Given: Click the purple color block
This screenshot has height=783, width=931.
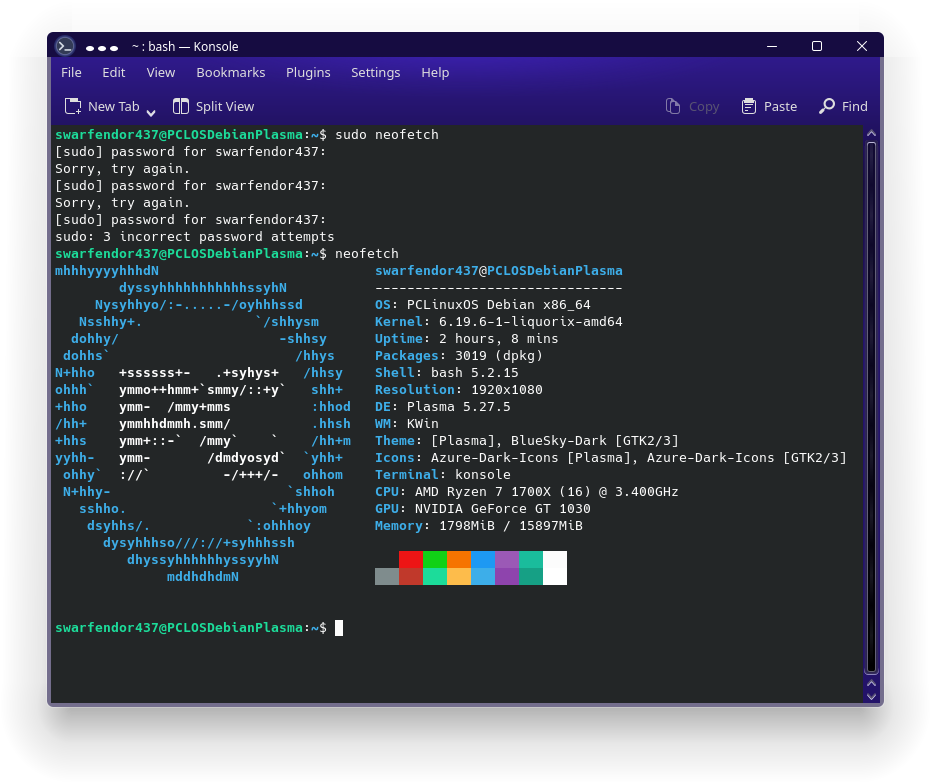Looking at the screenshot, I should (x=506, y=559).
